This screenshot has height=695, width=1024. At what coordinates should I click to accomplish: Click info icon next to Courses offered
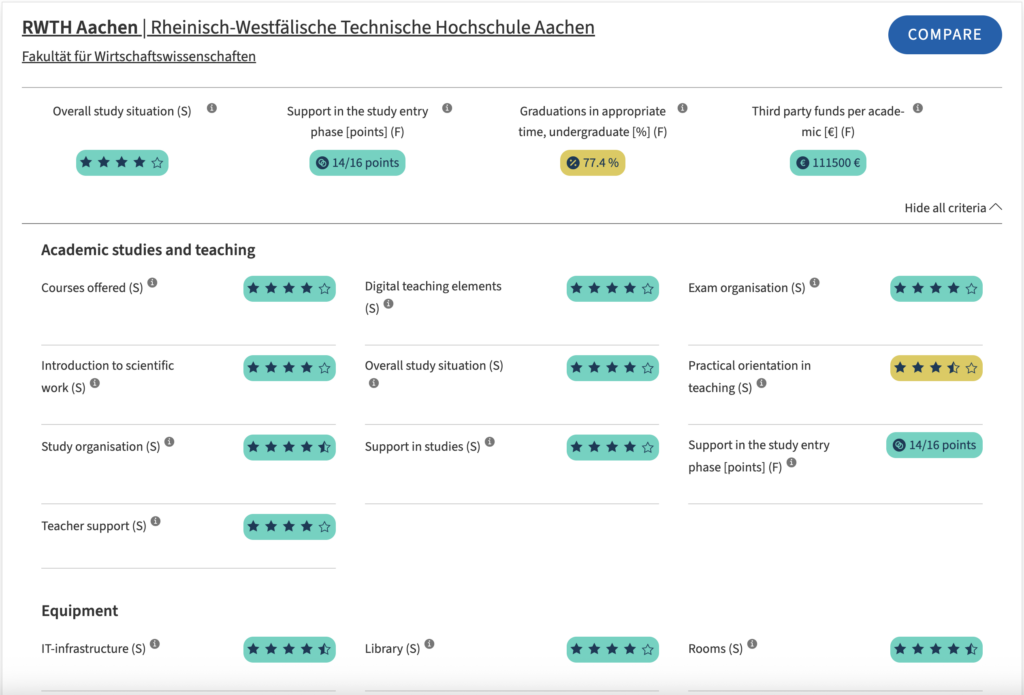click(x=153, y=283)
